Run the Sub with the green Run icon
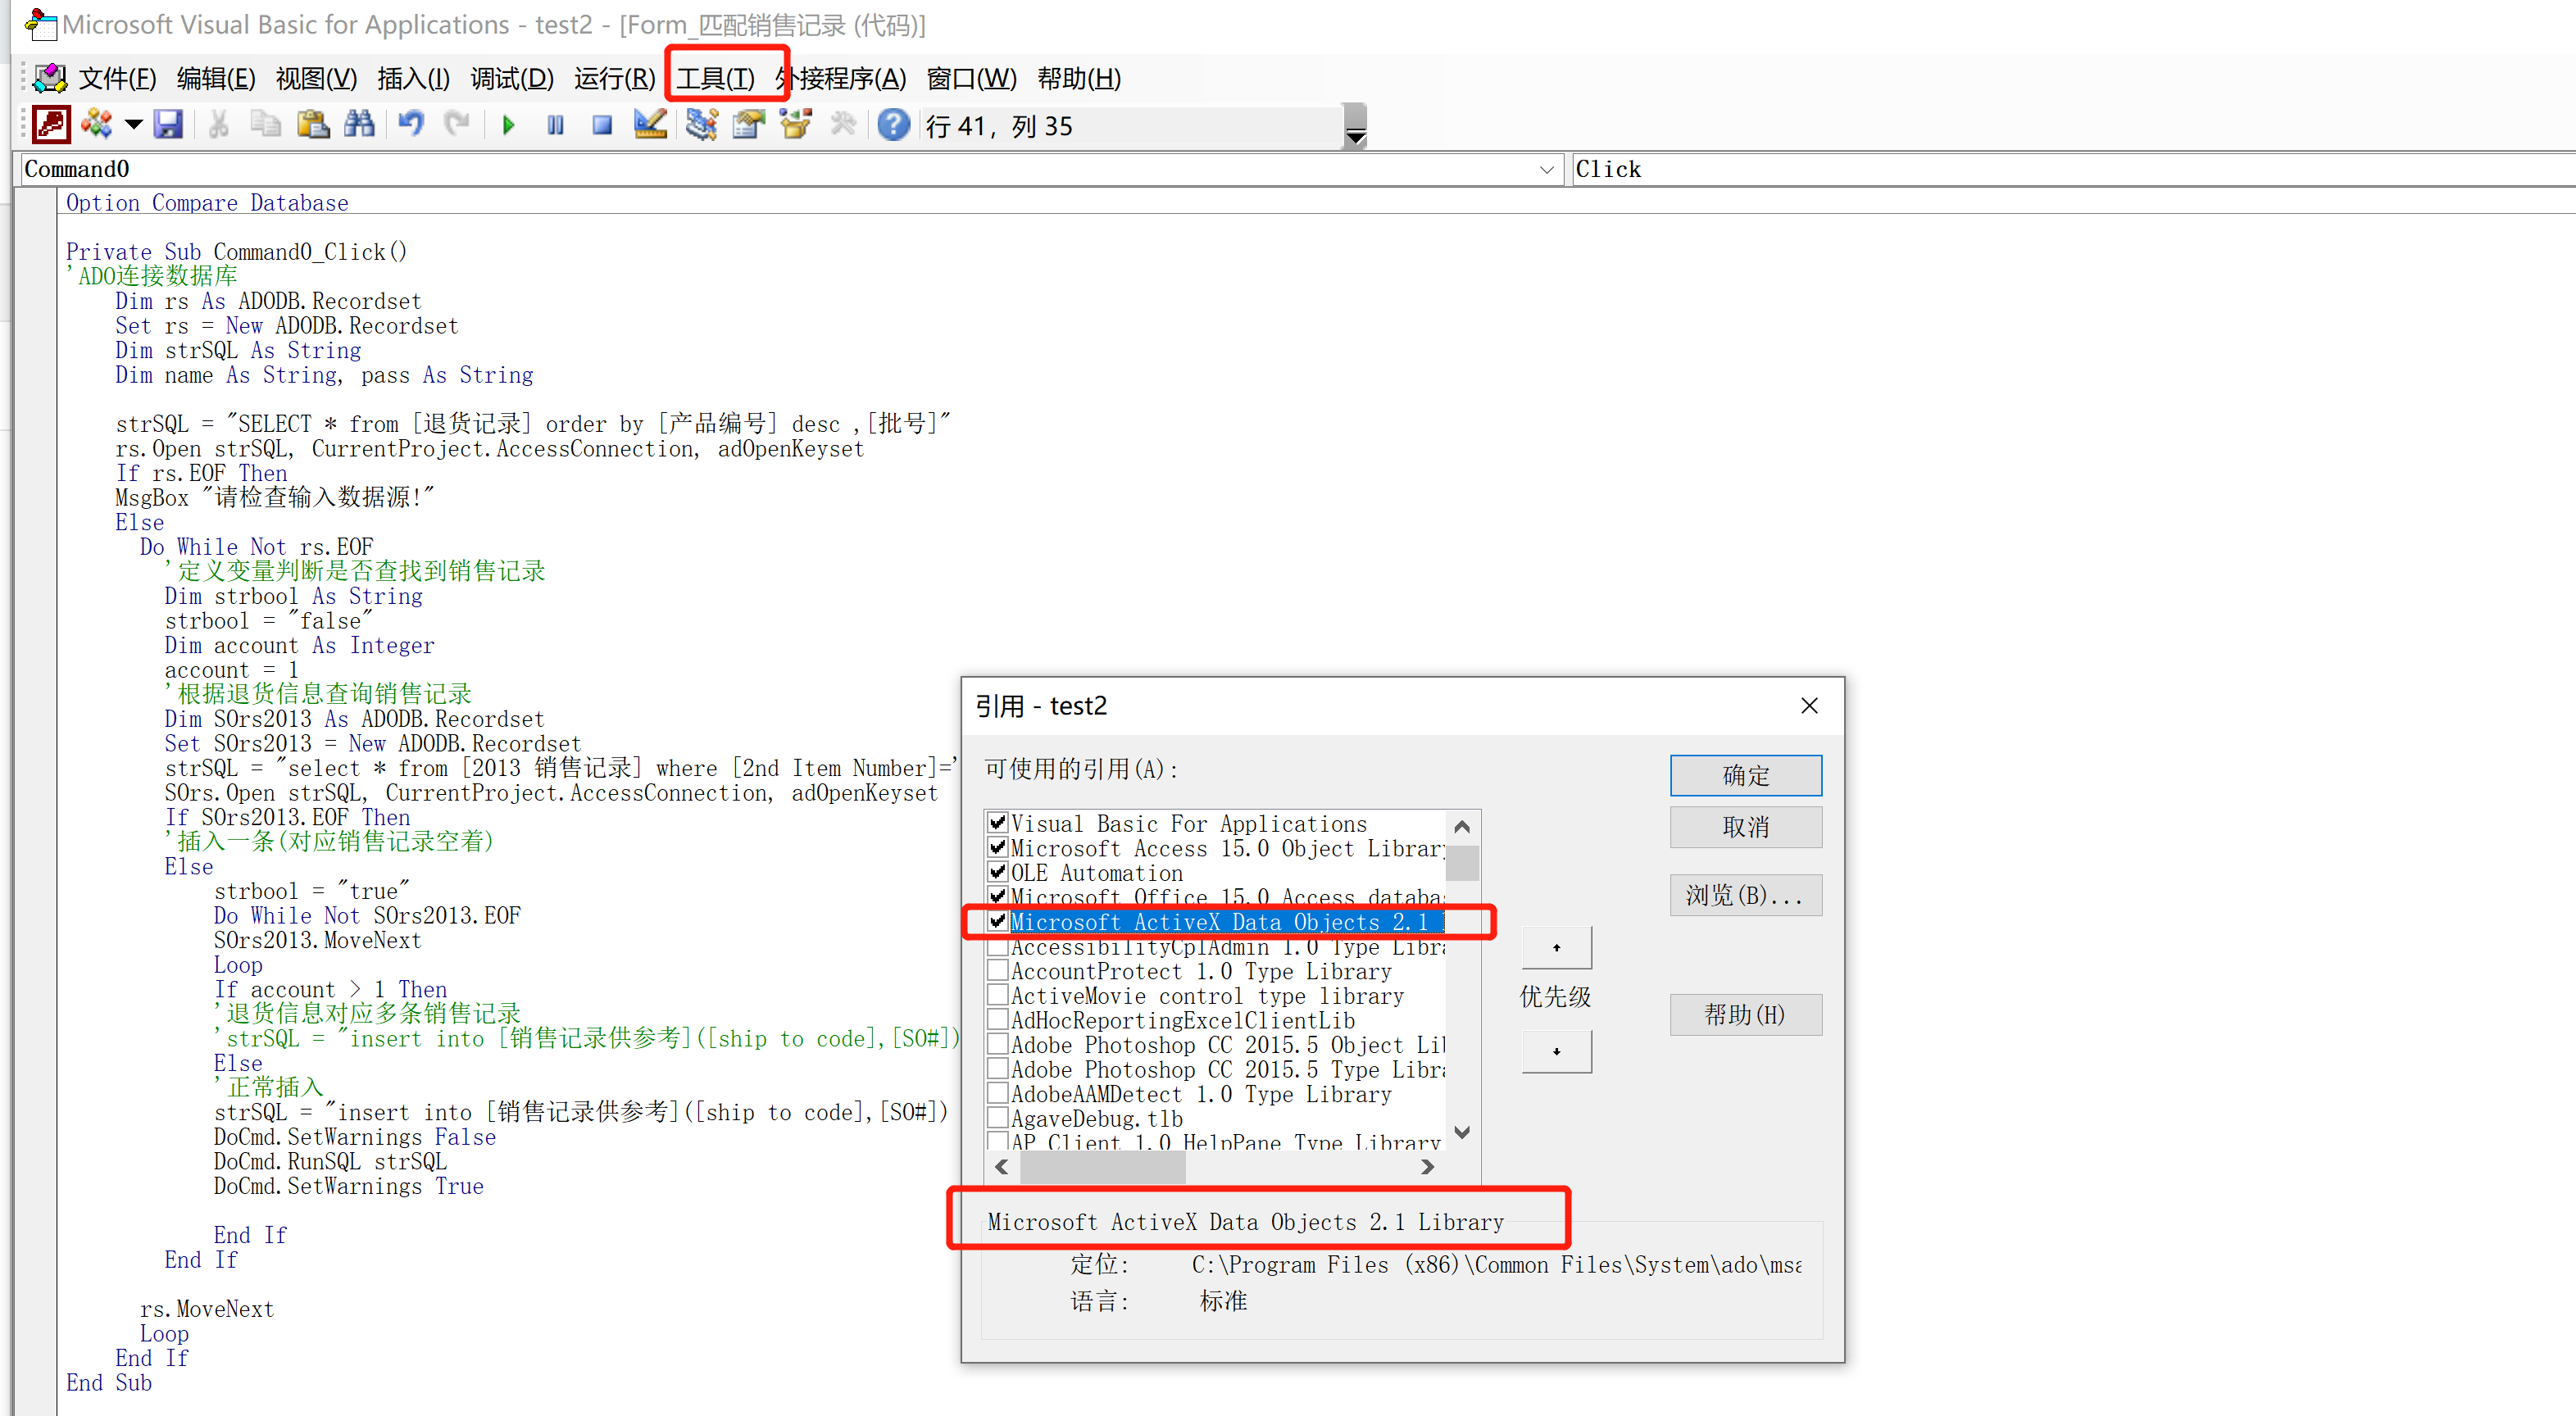Viewport: 2576px width, 1416px height. click(x=507, y=124)
